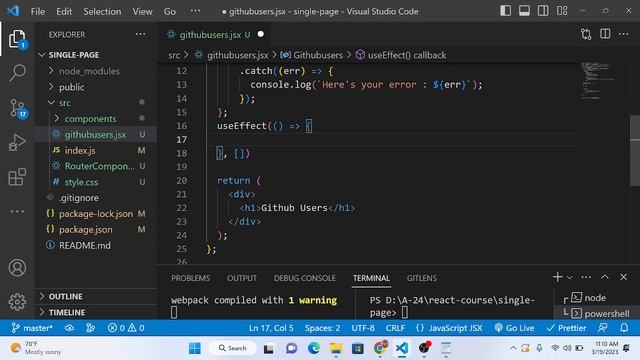Switch to the PROBLEMS panel tab

tap(191, 278)
